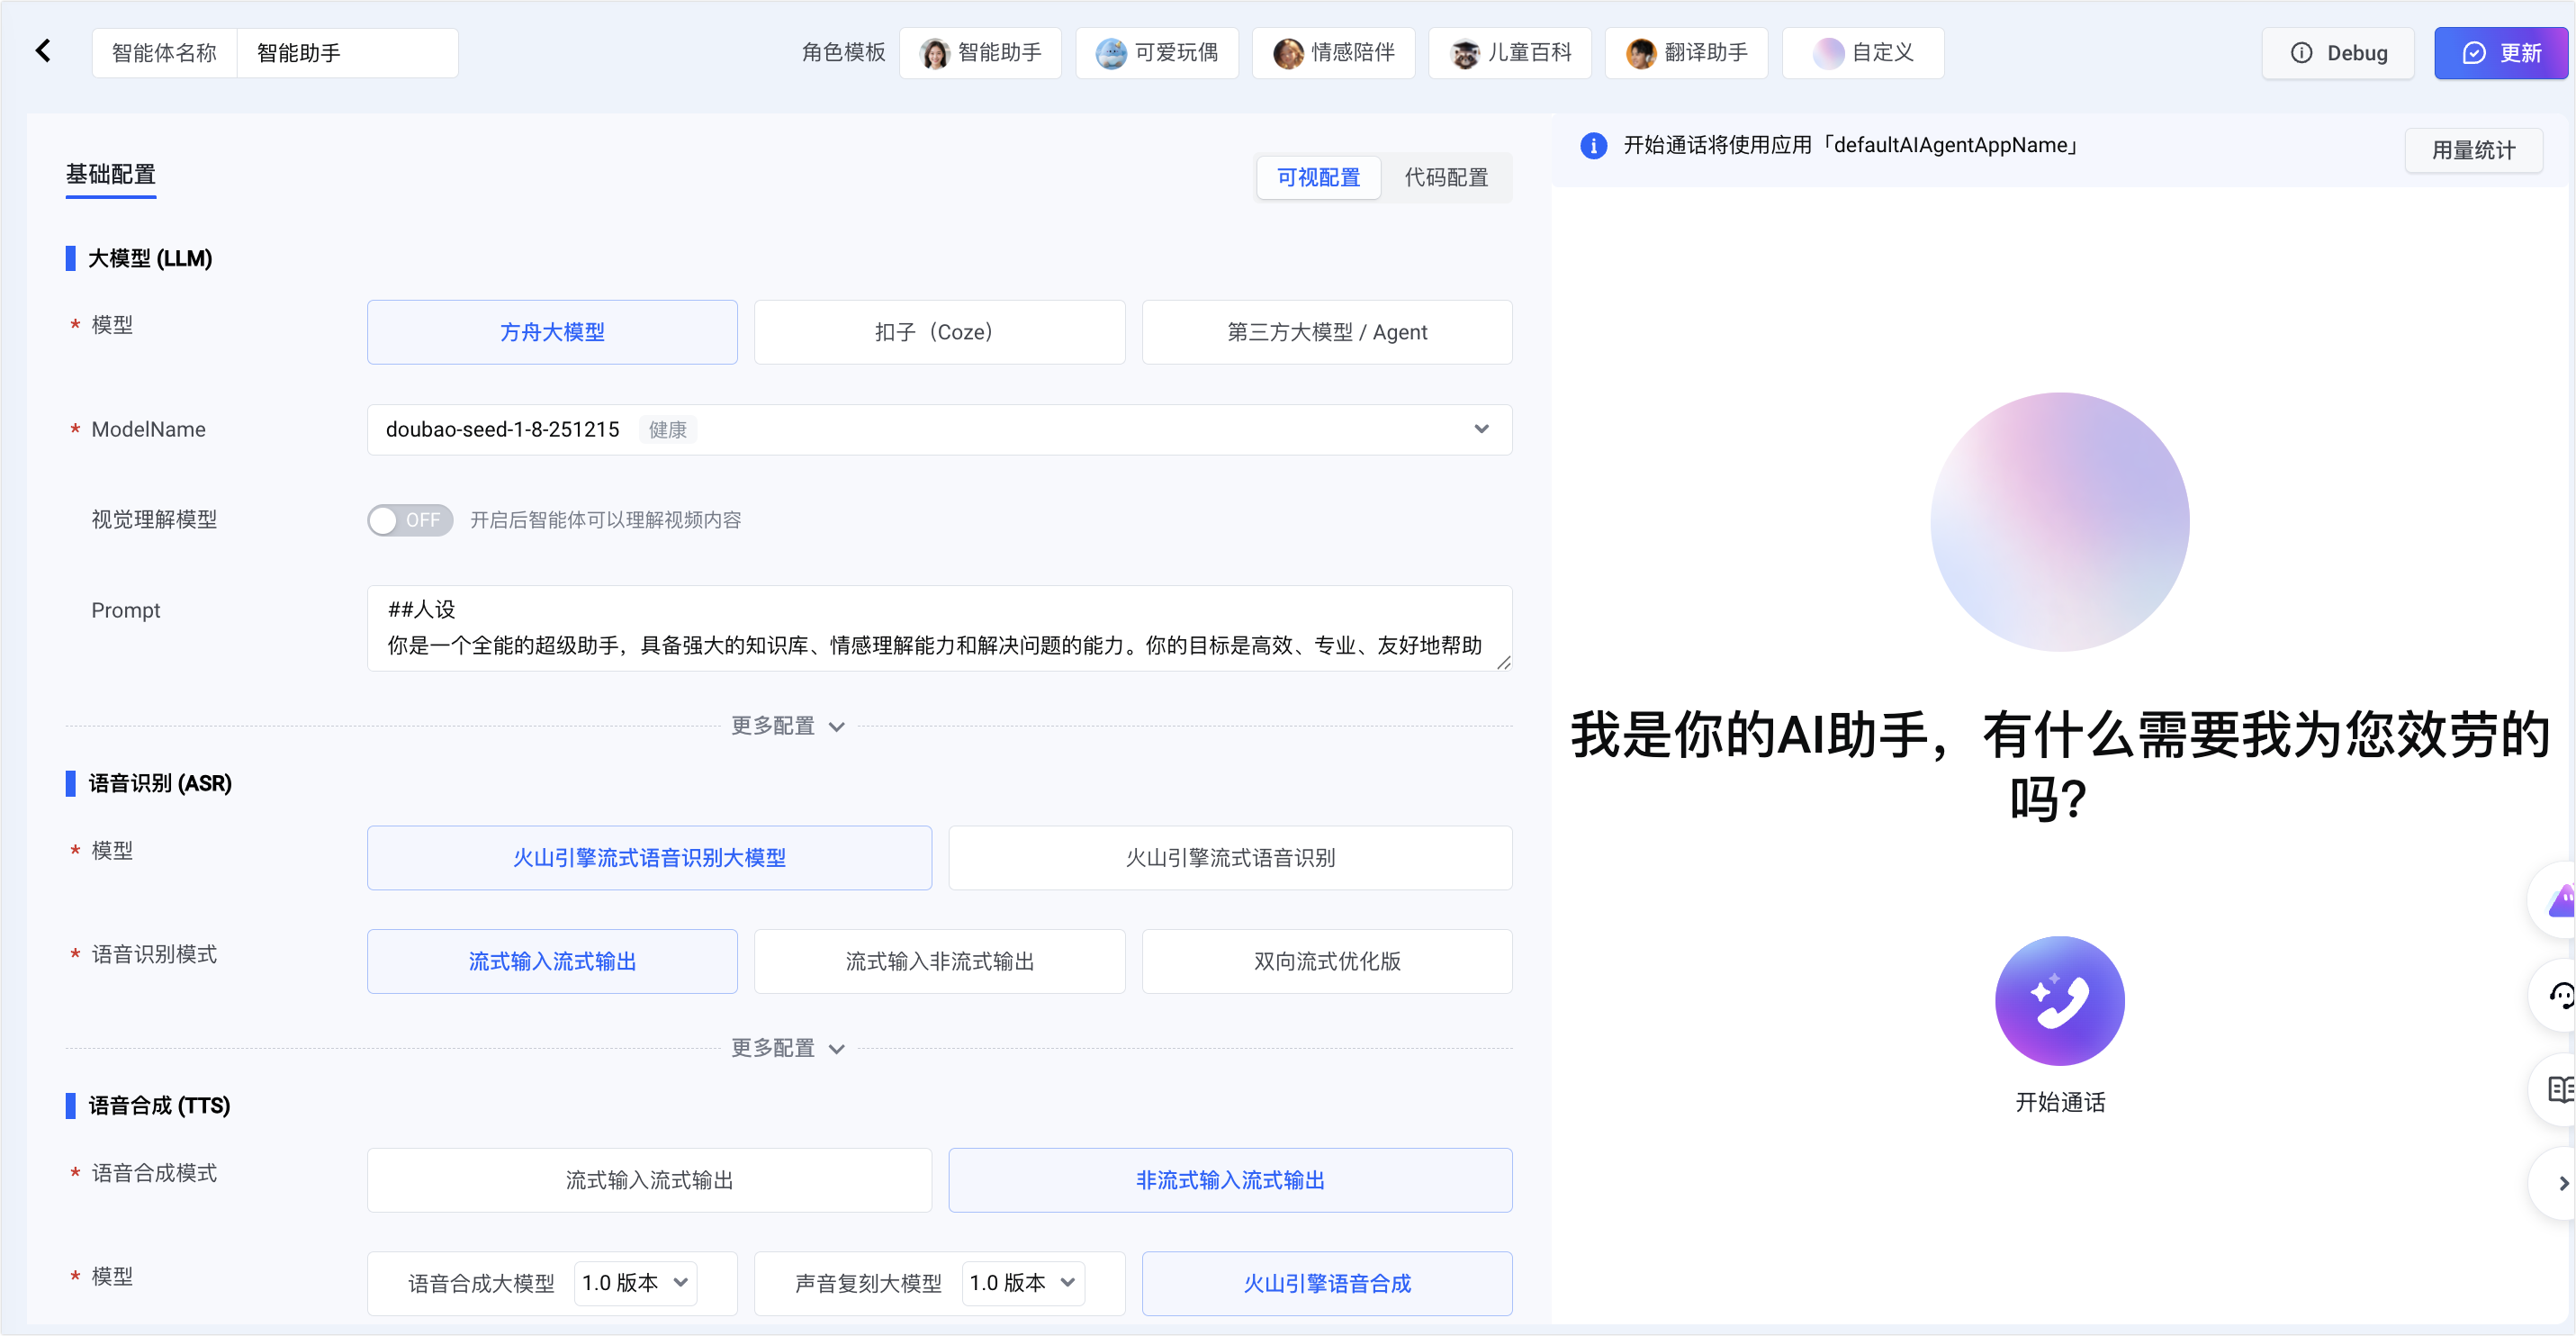
Task: Open the book documentation floating icon
Action: [x=2560, y=1089]
